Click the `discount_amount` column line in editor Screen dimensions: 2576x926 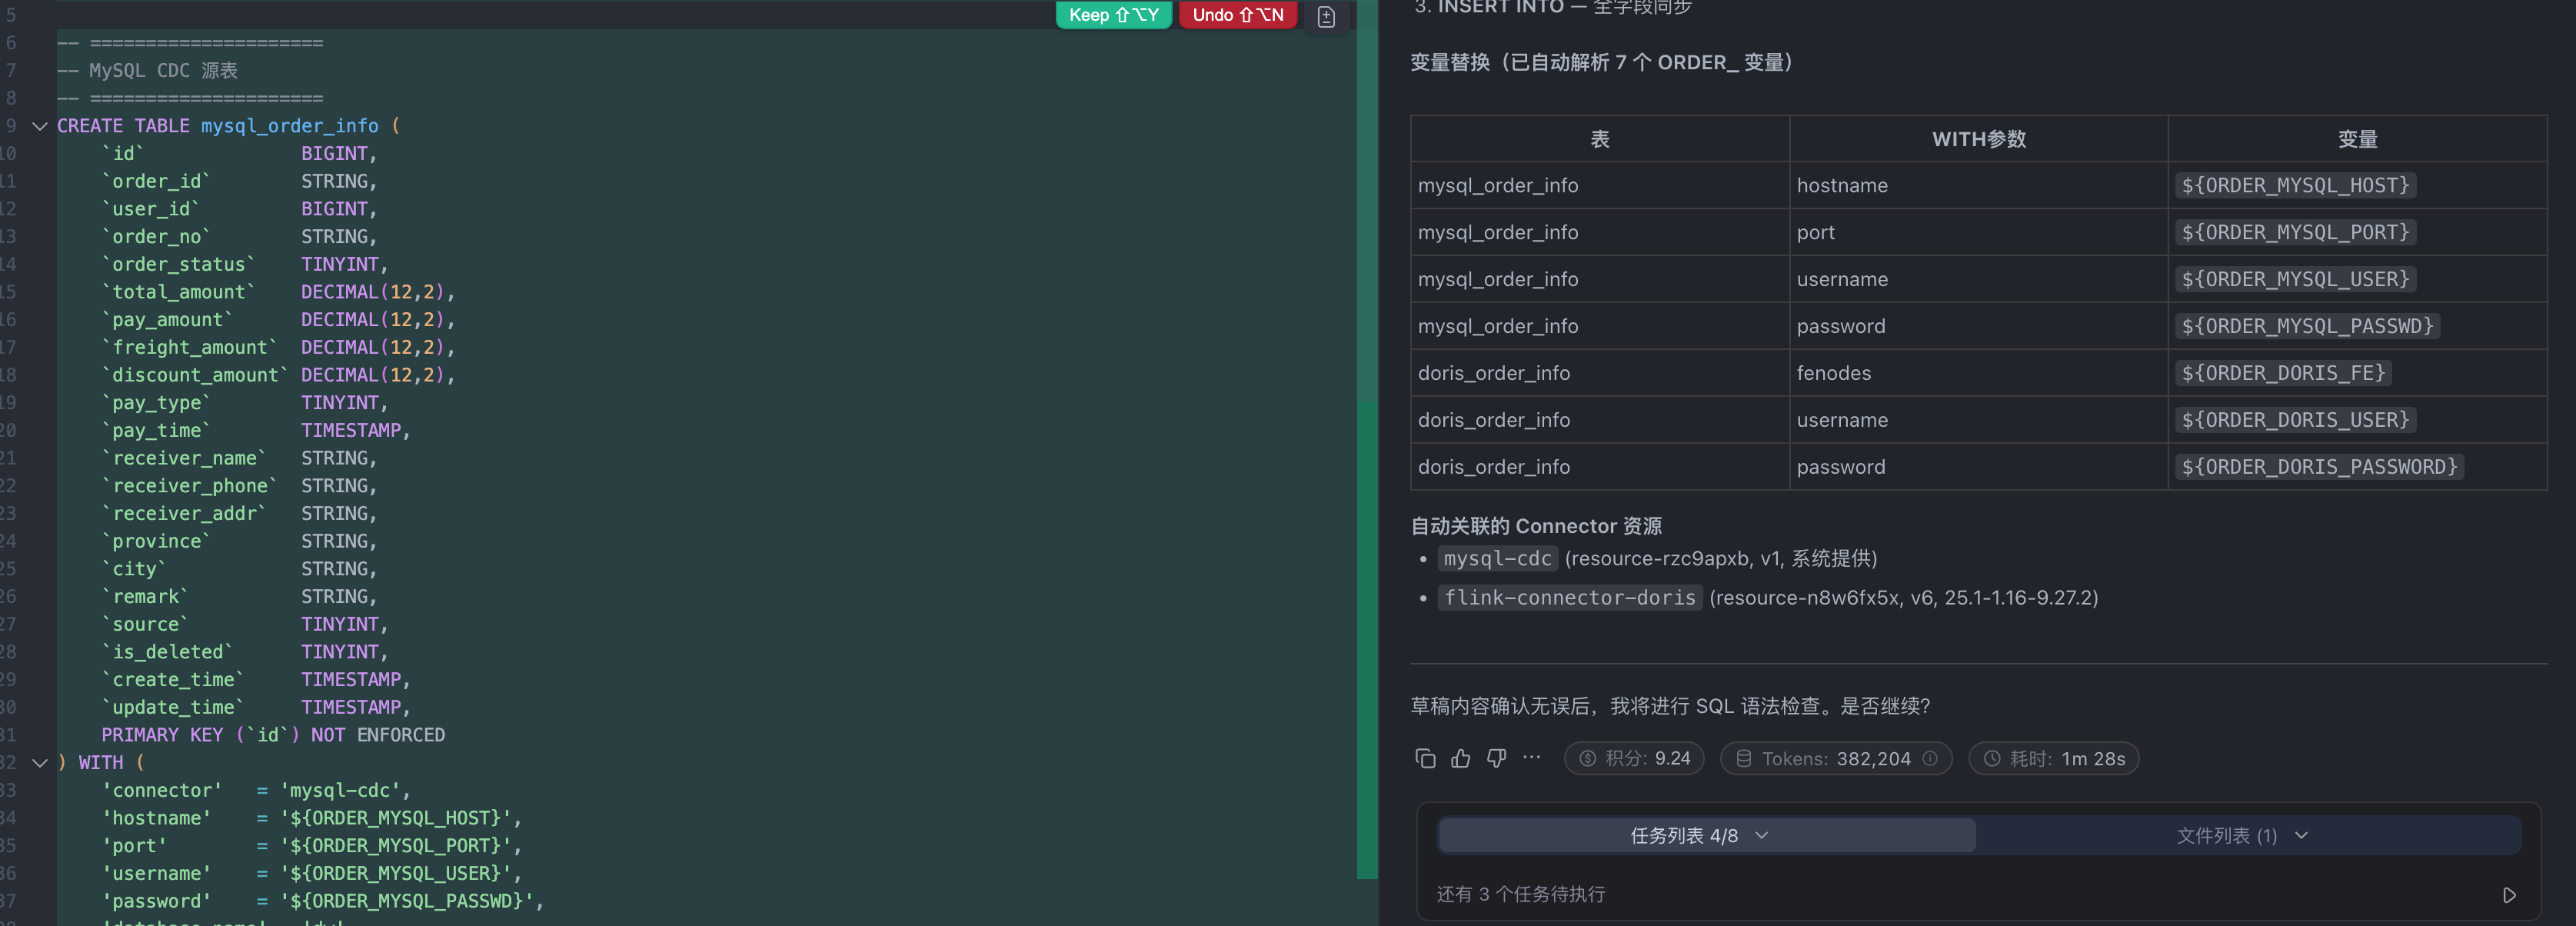click(278, 375)
